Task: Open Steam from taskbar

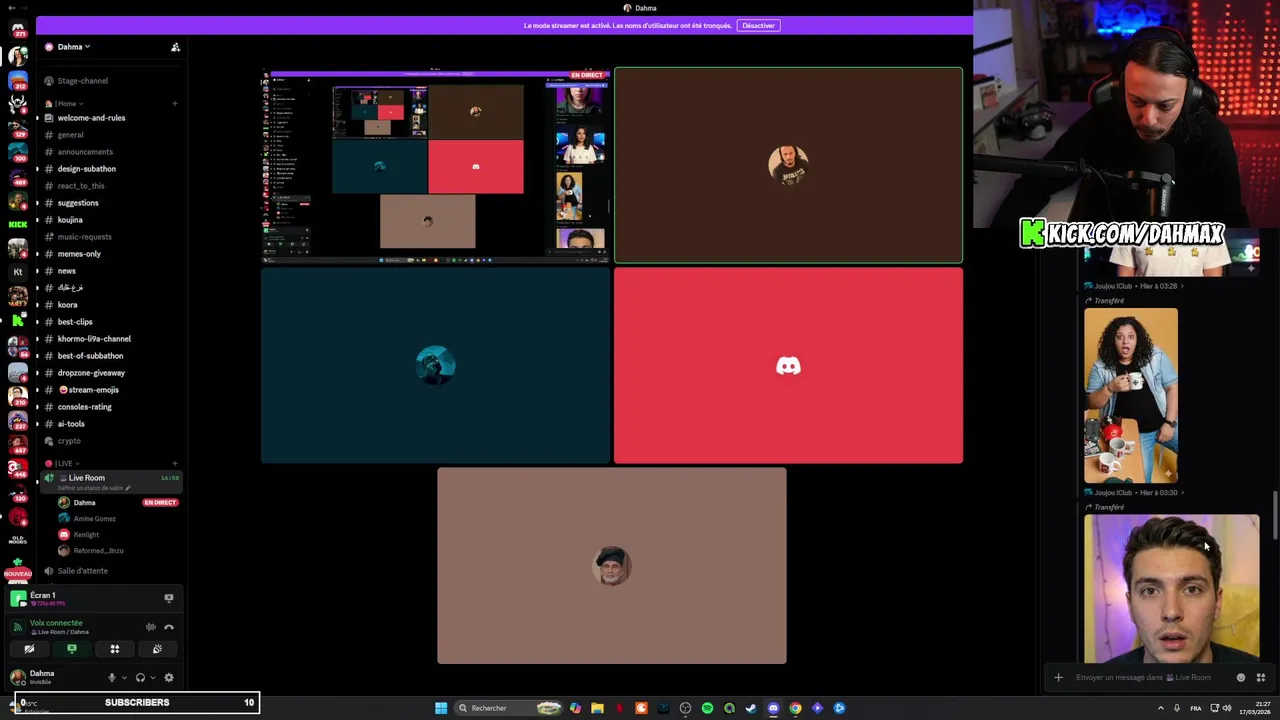Action: [x=751, y=708]
